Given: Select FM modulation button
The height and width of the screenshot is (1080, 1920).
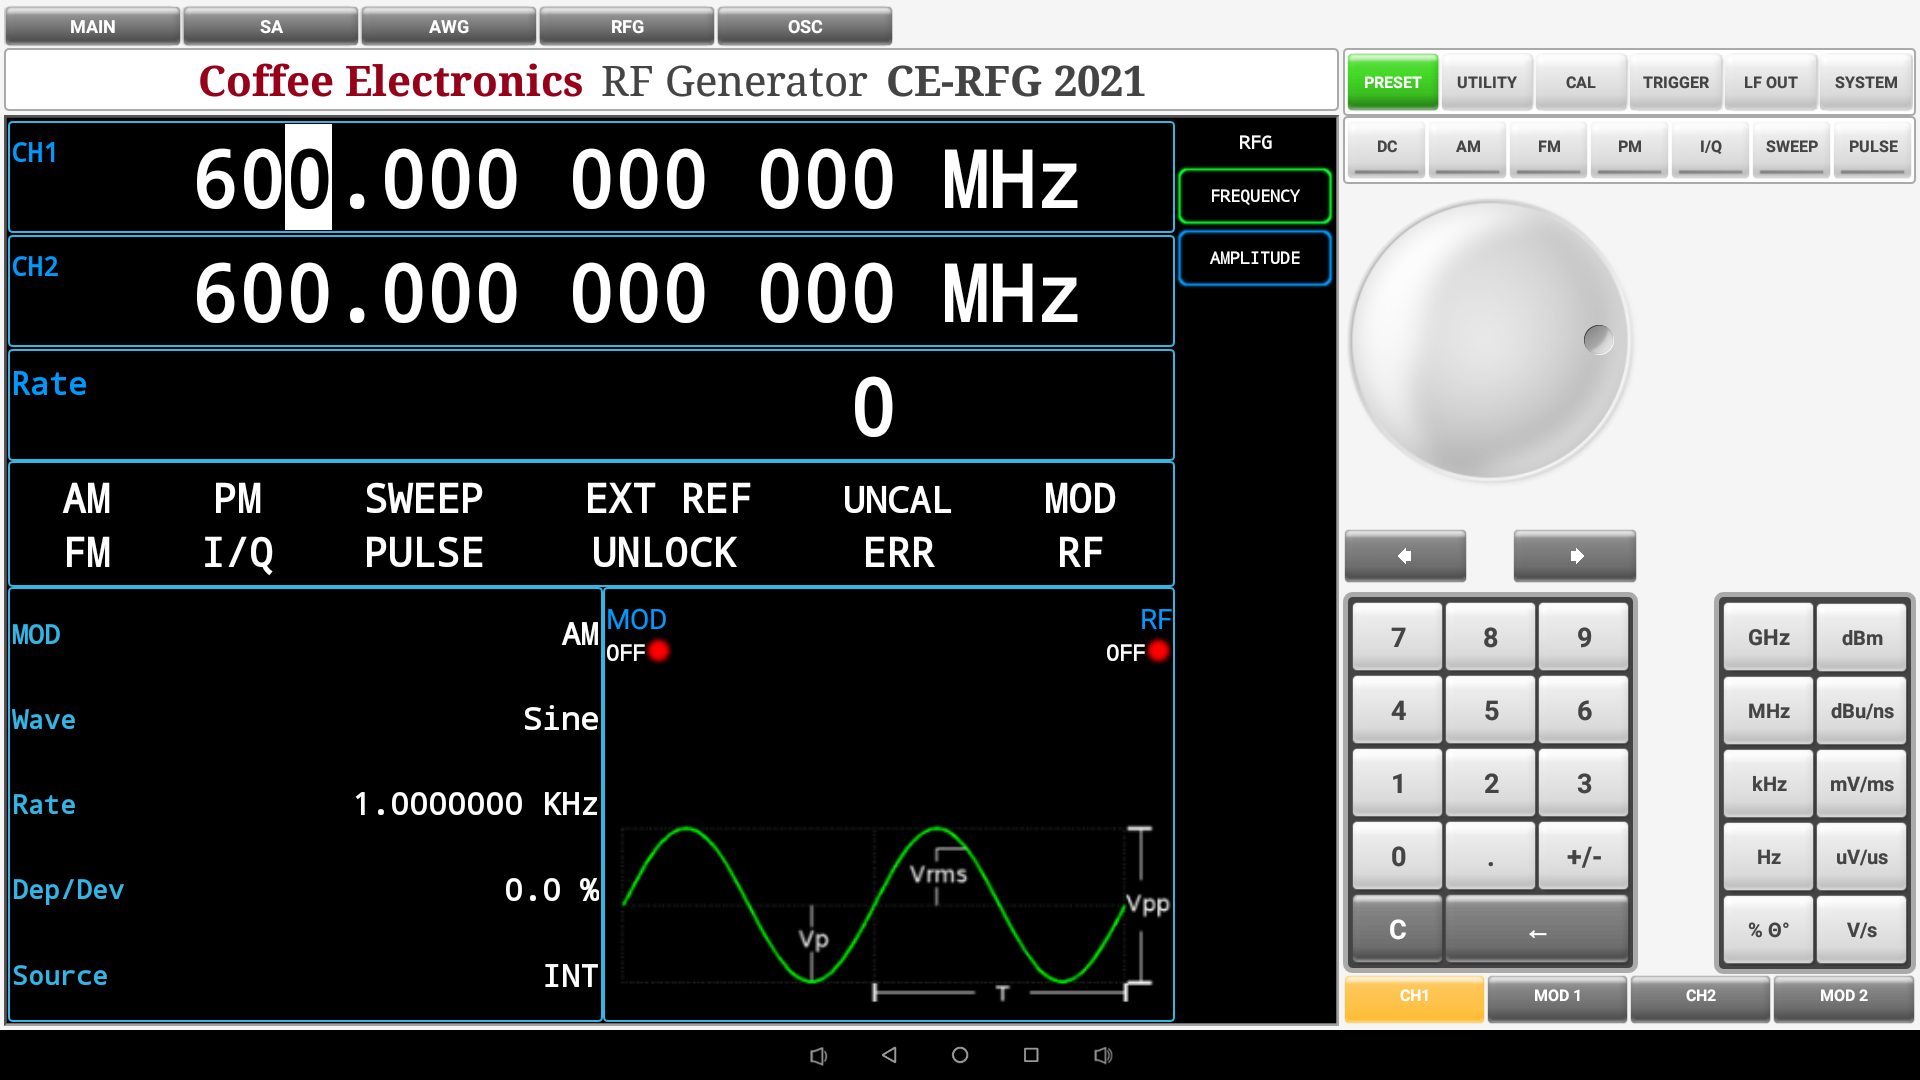Looking at the screenshot, I should [x=1549, y=148].
